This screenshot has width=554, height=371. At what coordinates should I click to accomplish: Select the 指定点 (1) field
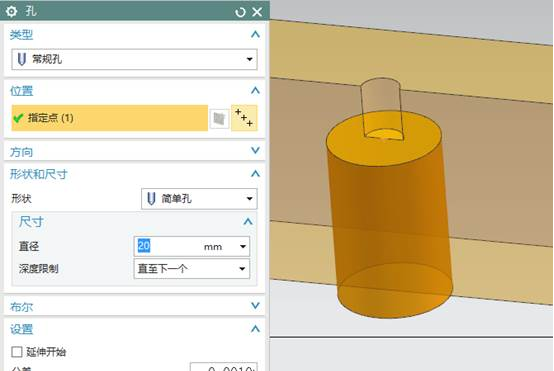110,118
